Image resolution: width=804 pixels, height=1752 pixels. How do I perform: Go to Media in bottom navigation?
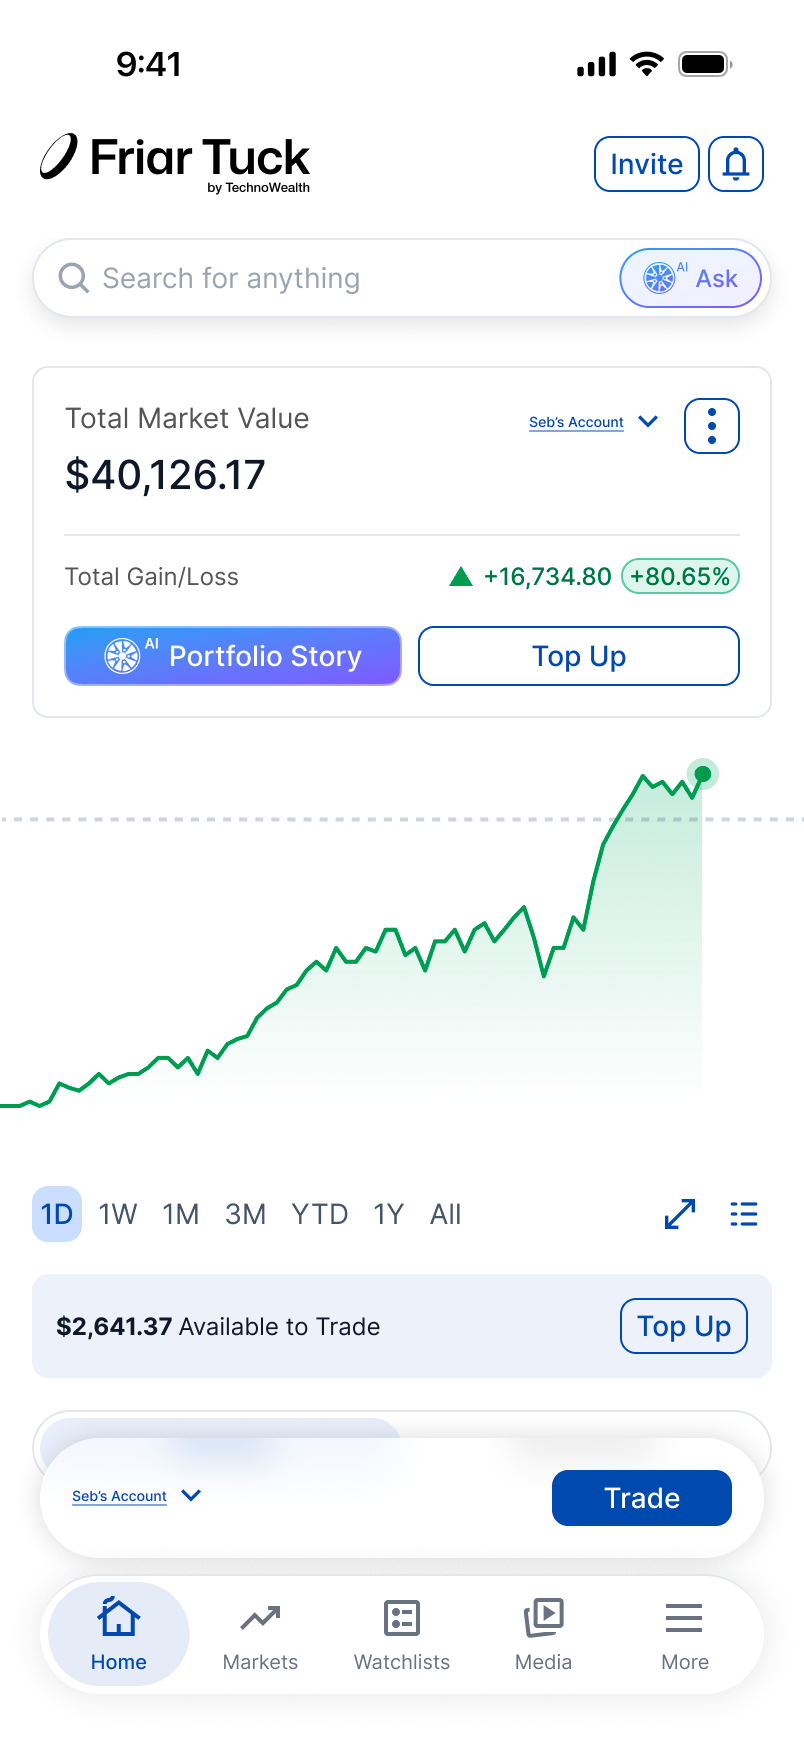(x=543, y=1634)
